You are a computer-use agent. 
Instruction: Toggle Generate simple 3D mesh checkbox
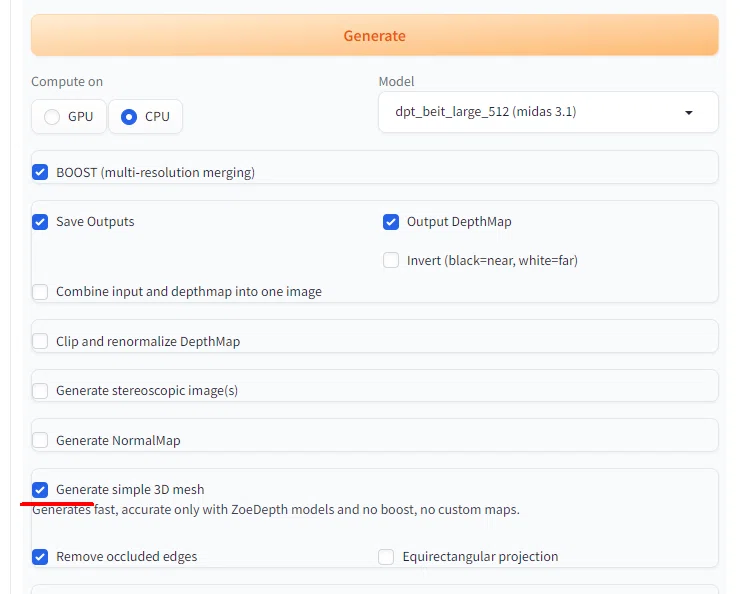click(40, 489)
